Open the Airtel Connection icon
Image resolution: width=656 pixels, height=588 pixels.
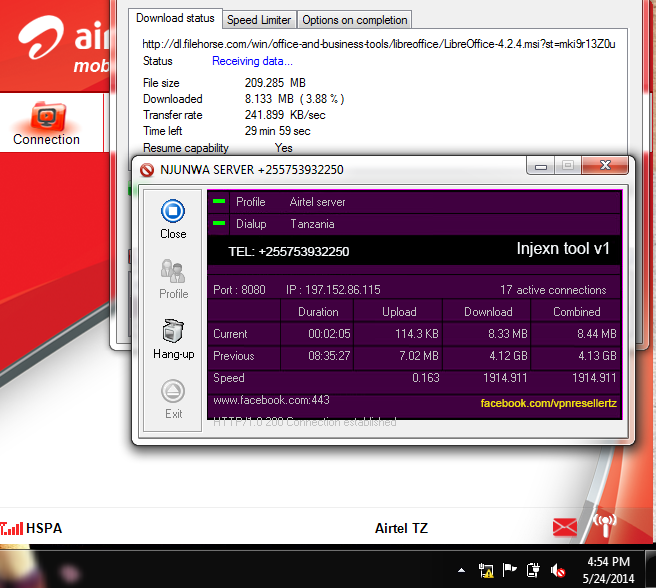[x=46, y=118]
